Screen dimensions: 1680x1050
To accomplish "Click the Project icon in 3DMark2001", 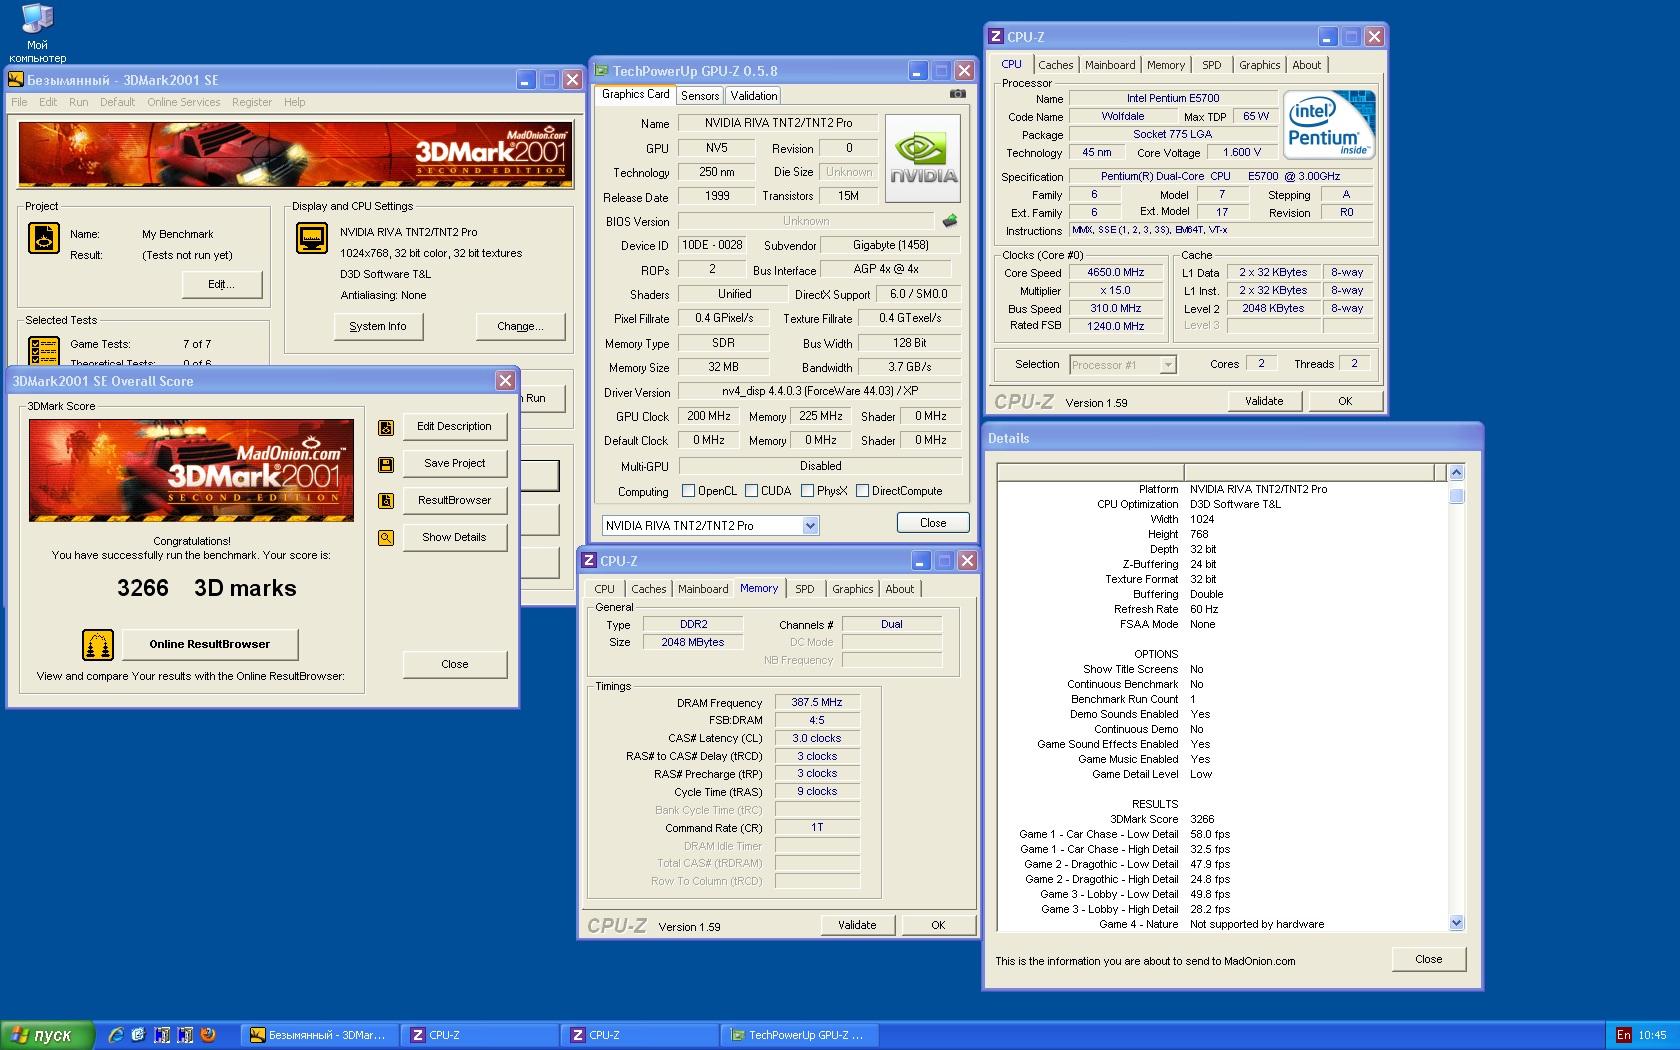I will (x=44, y=238).
